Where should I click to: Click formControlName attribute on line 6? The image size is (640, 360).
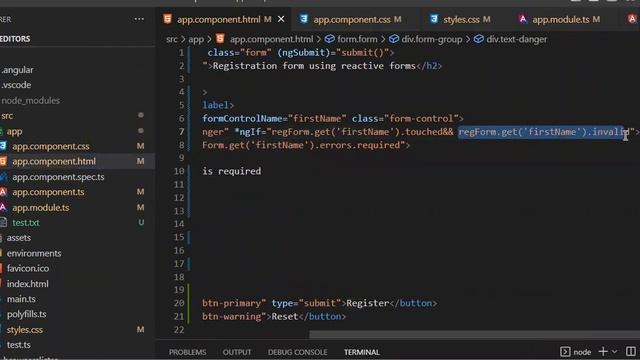coord(242,118)
